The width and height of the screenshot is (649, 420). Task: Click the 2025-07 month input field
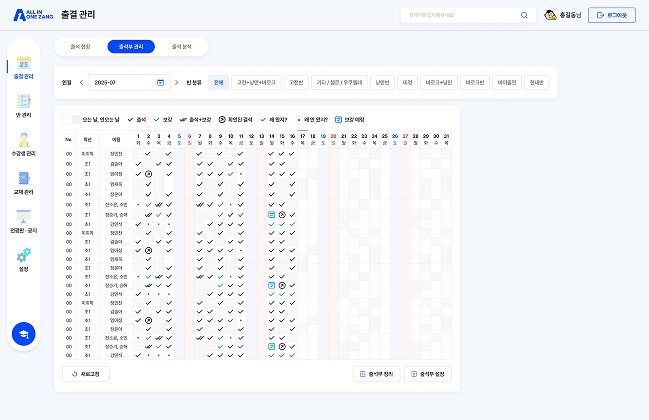click(x=129, y=83)
